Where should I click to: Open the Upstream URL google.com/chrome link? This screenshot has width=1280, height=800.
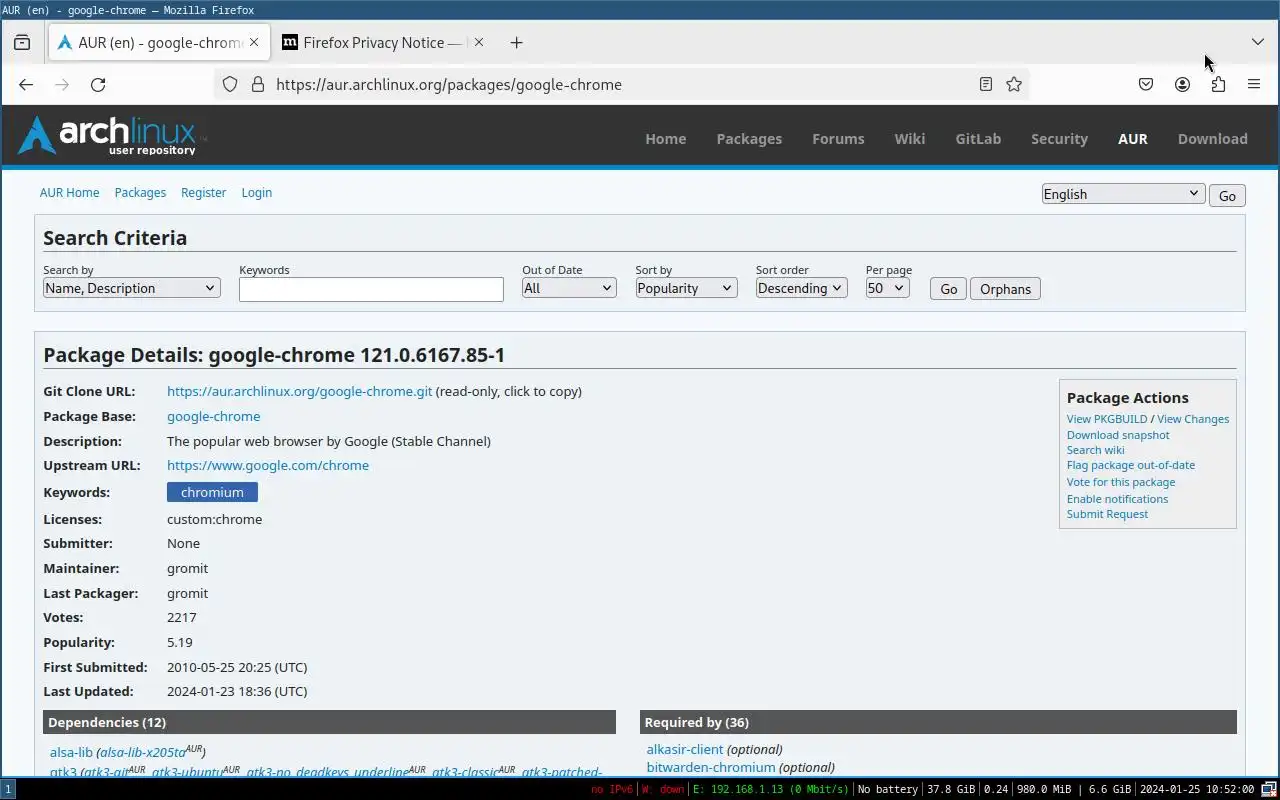[x=268, y=465]
